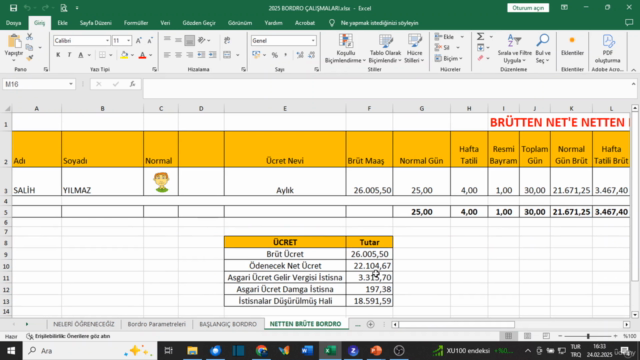640x360 pixels.
Task: Switch to Formüller tab
Action: click(x=136, y=23)
